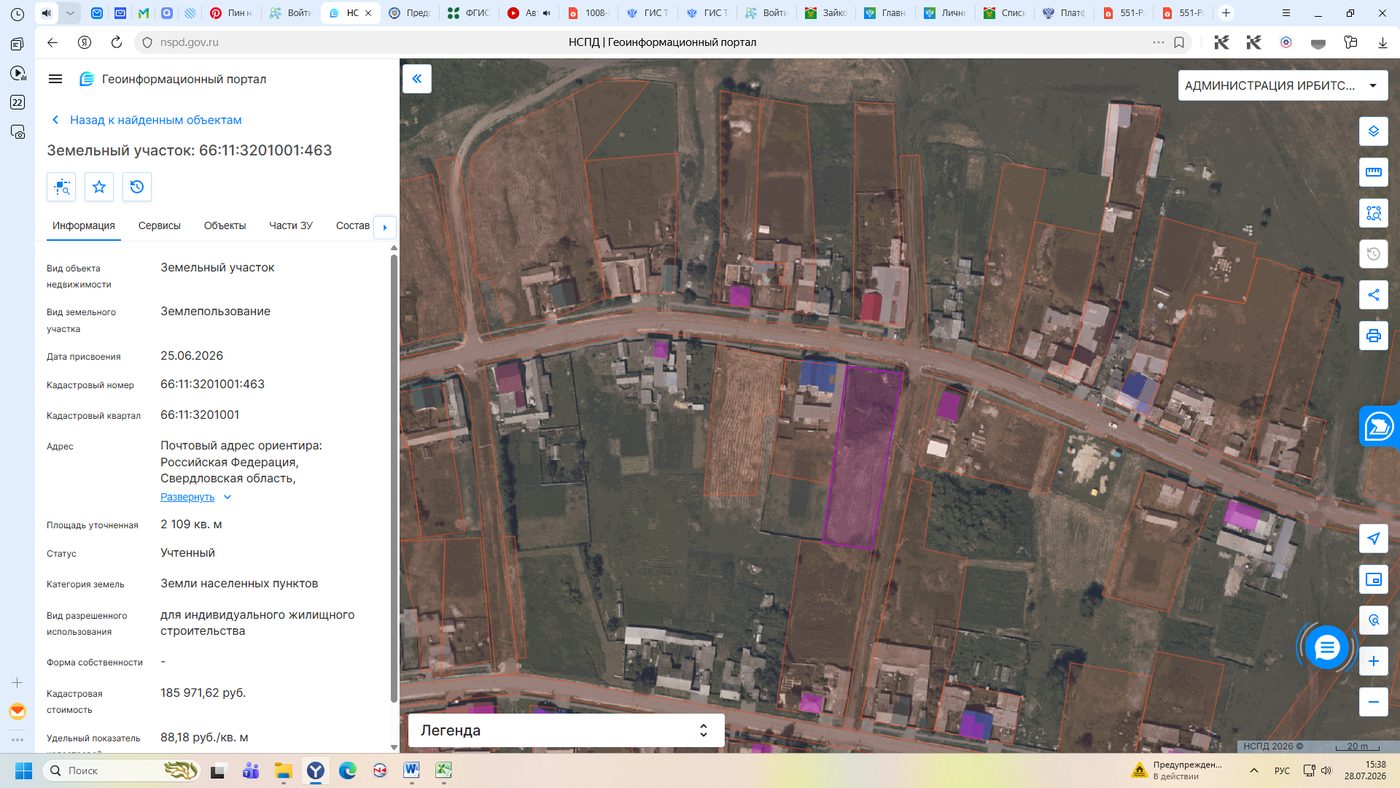Expand the Легенда panel
Screen dimensions: 1400x788
point(566,730)
